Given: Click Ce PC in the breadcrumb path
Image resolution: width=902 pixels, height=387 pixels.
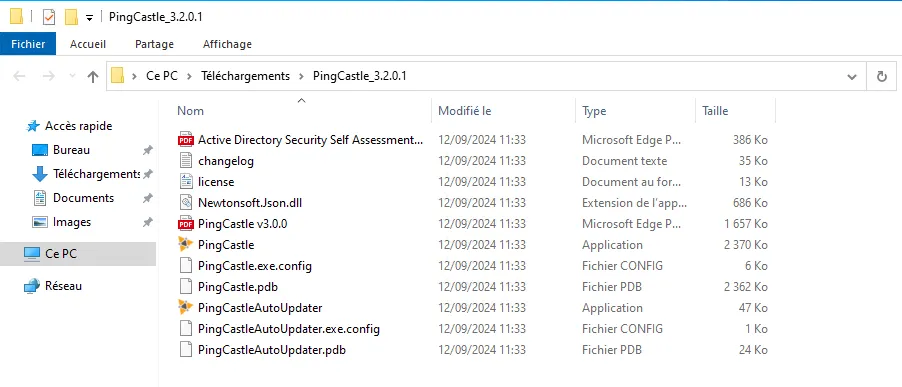Looking at the screenshot, I should pos(162,76).
